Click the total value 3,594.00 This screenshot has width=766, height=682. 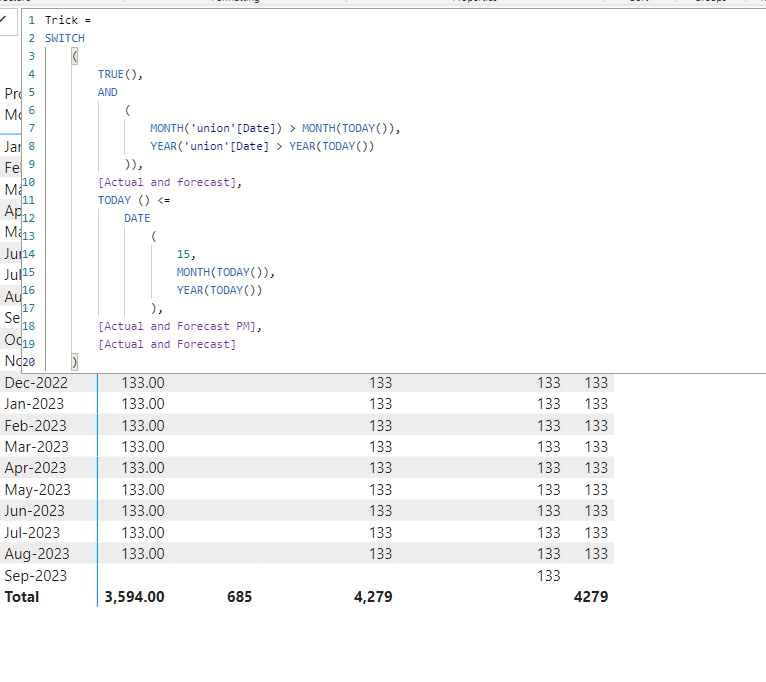(x=134, y=597)
